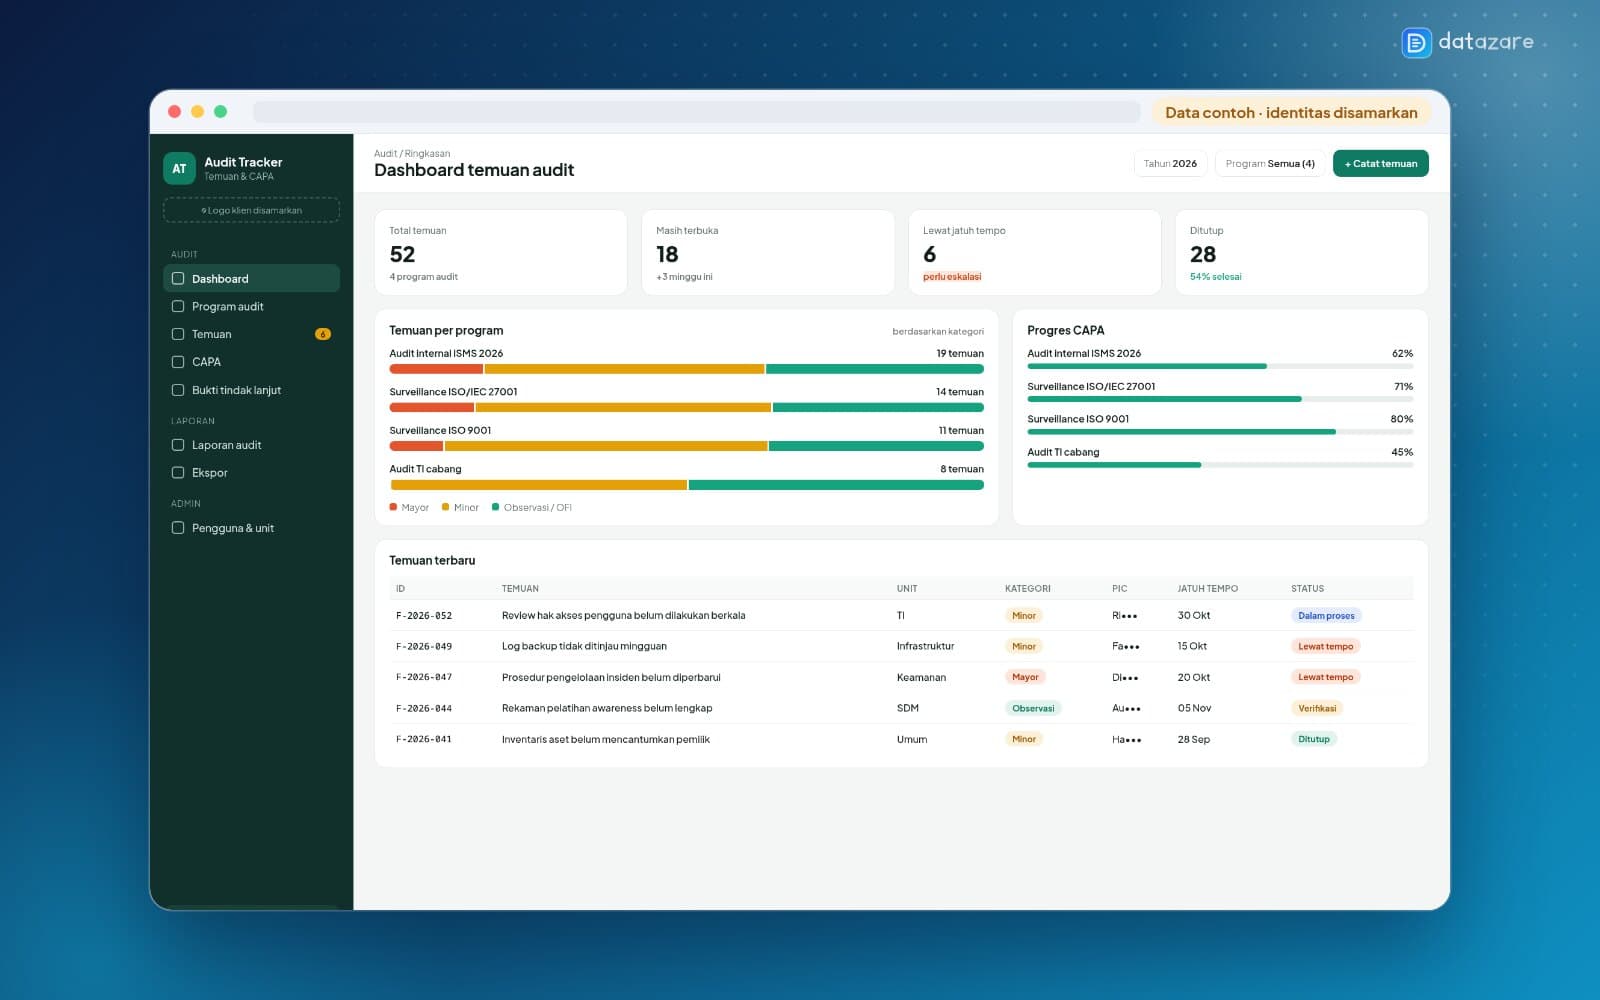Click the Audit internal ISMS 2026 CAPA progress bar
1600x1000 pixels.
coord(1220,367)
